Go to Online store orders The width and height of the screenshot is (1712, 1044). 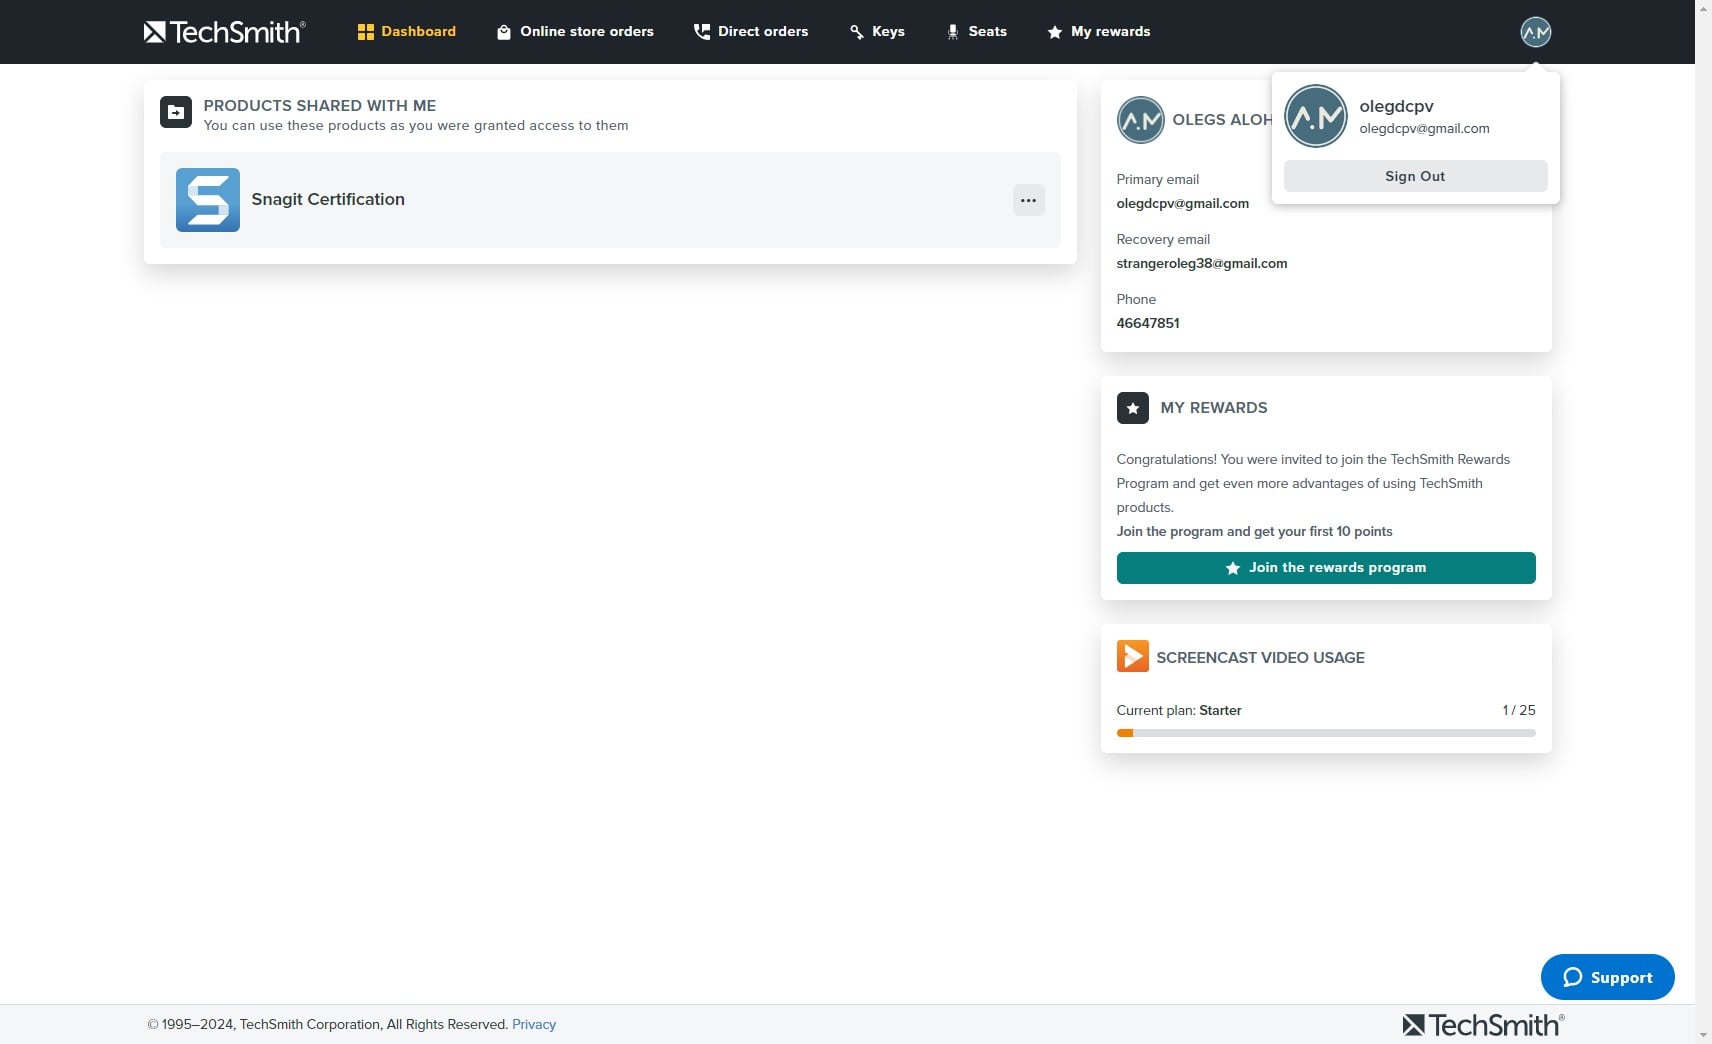(575, 32)
